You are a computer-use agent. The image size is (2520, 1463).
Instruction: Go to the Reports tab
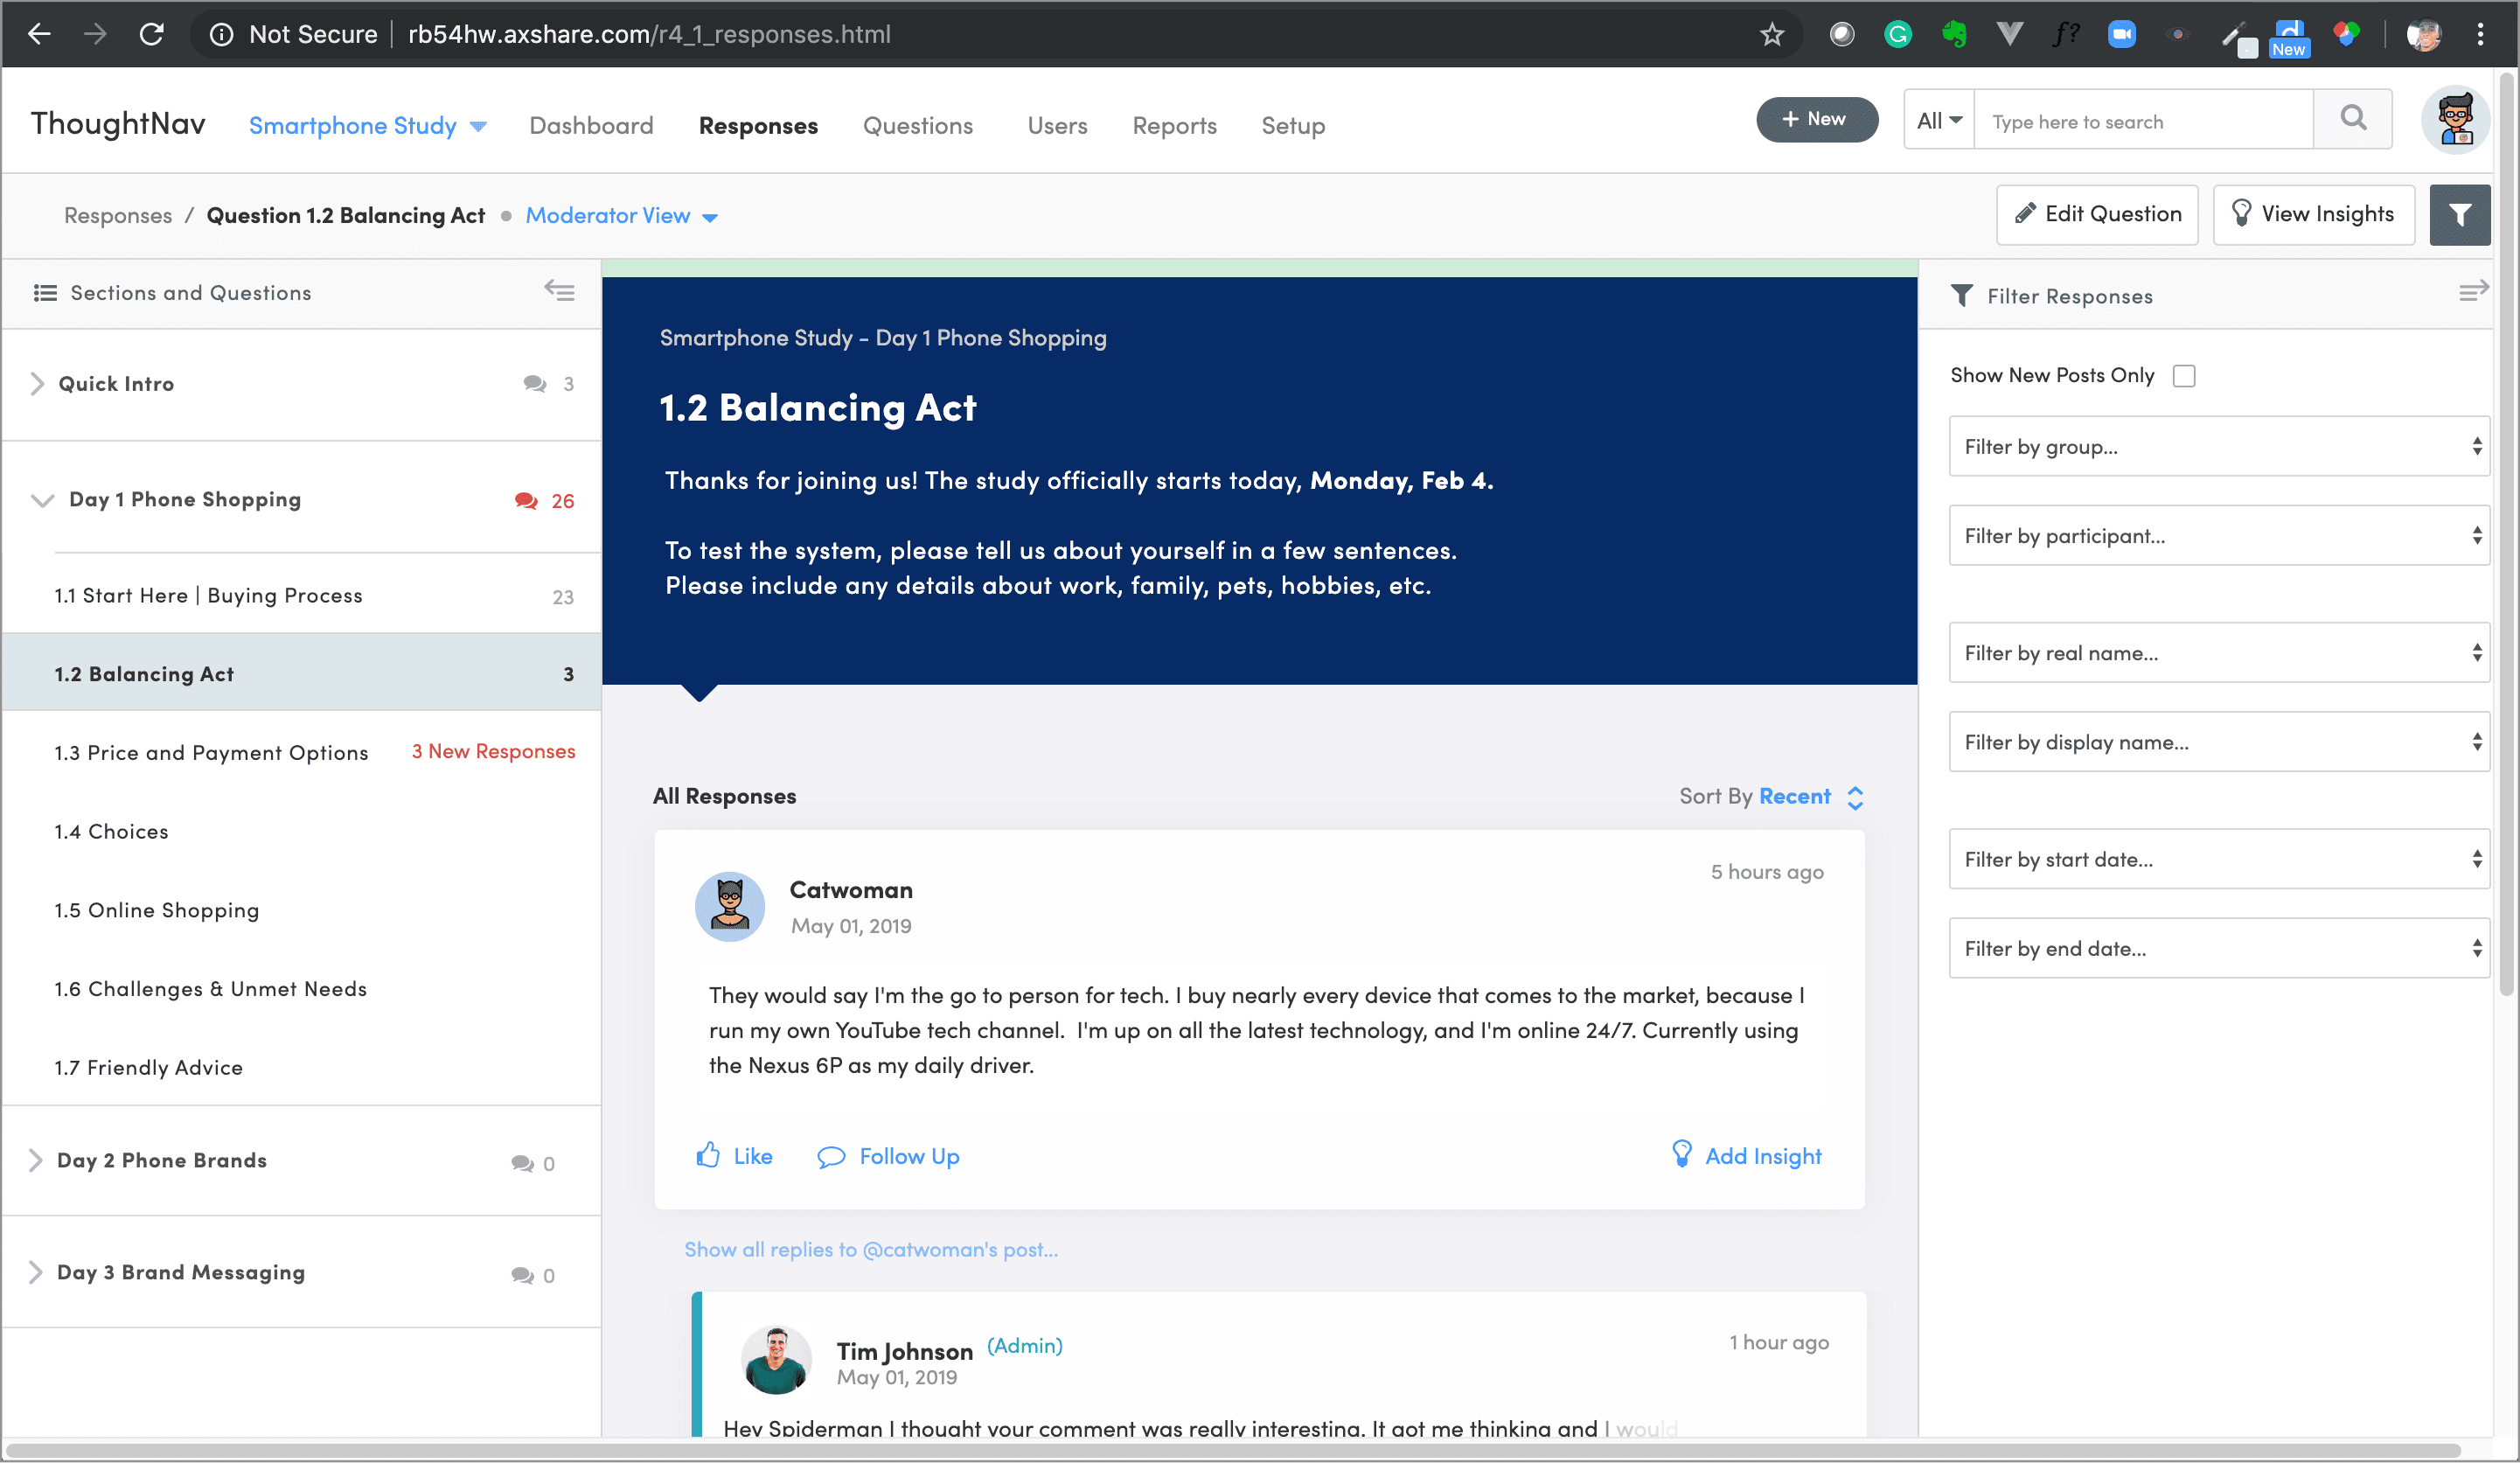pos(1174,126)
